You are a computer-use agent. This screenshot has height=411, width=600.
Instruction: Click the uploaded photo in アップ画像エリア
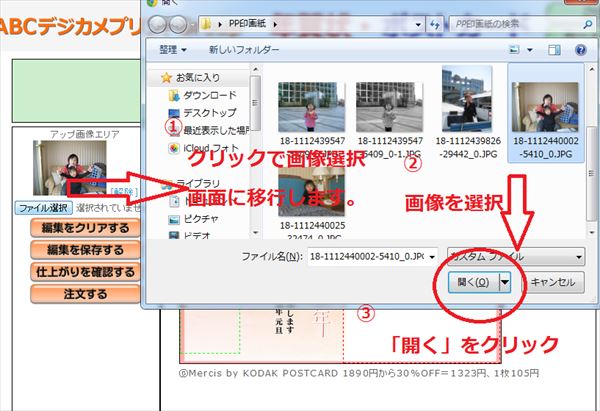coord(70,168)
